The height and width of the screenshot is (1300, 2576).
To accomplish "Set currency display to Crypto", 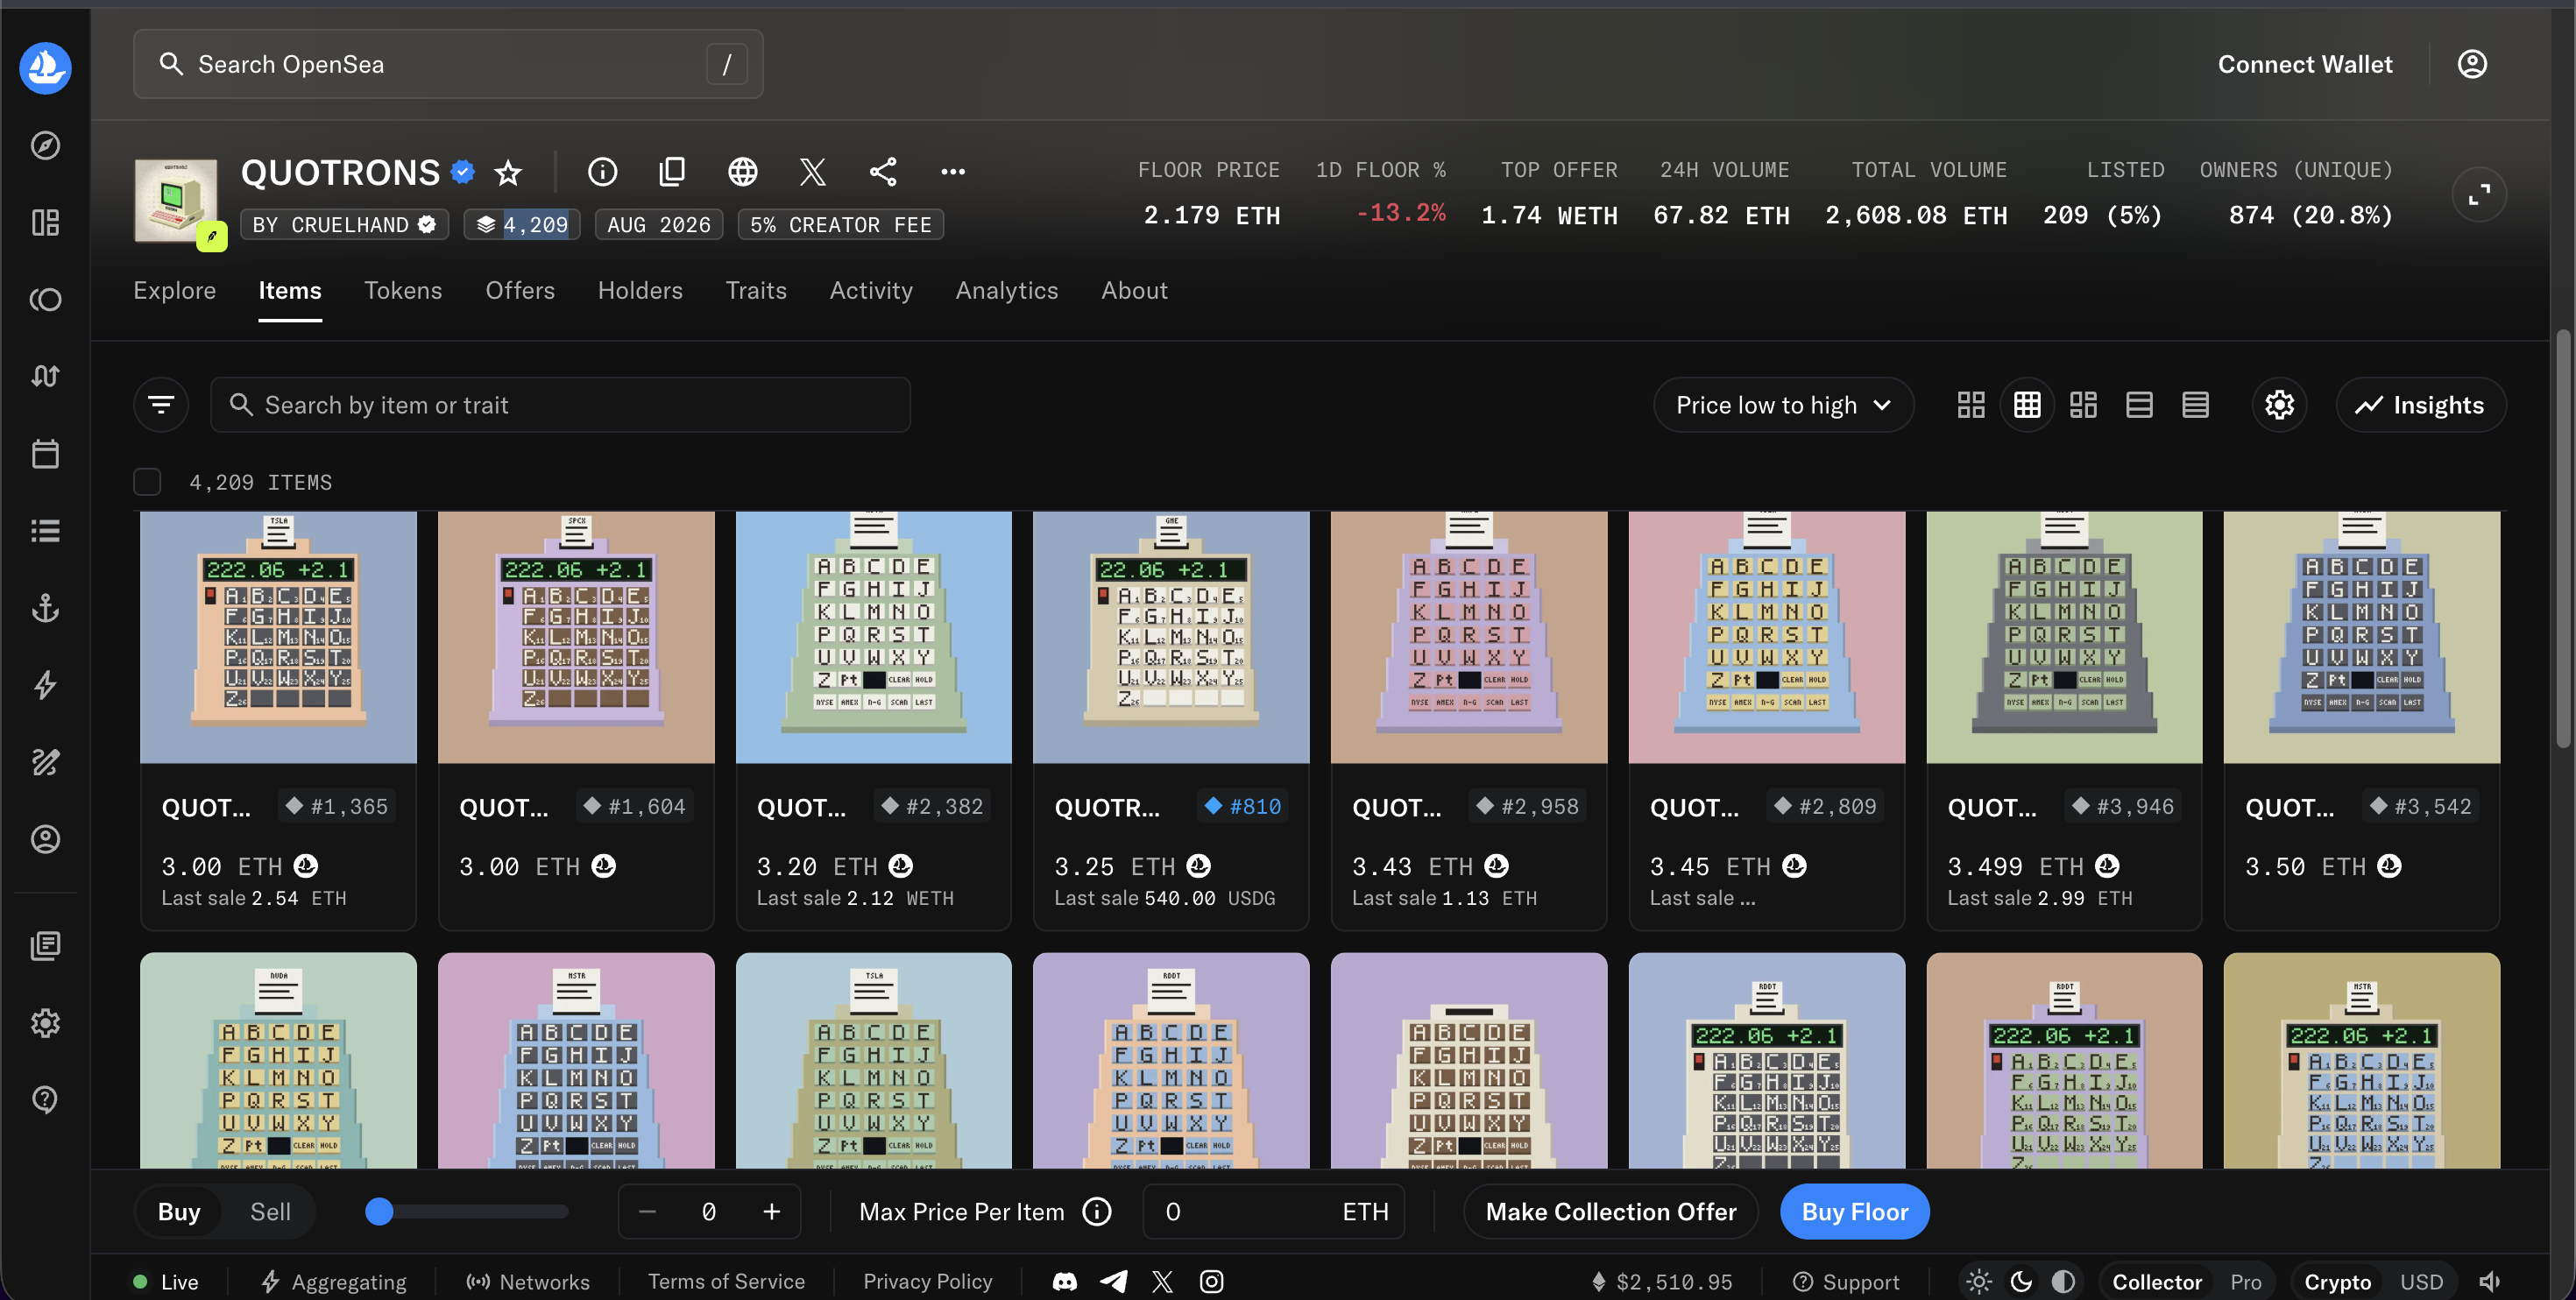I will 2337,1282.
